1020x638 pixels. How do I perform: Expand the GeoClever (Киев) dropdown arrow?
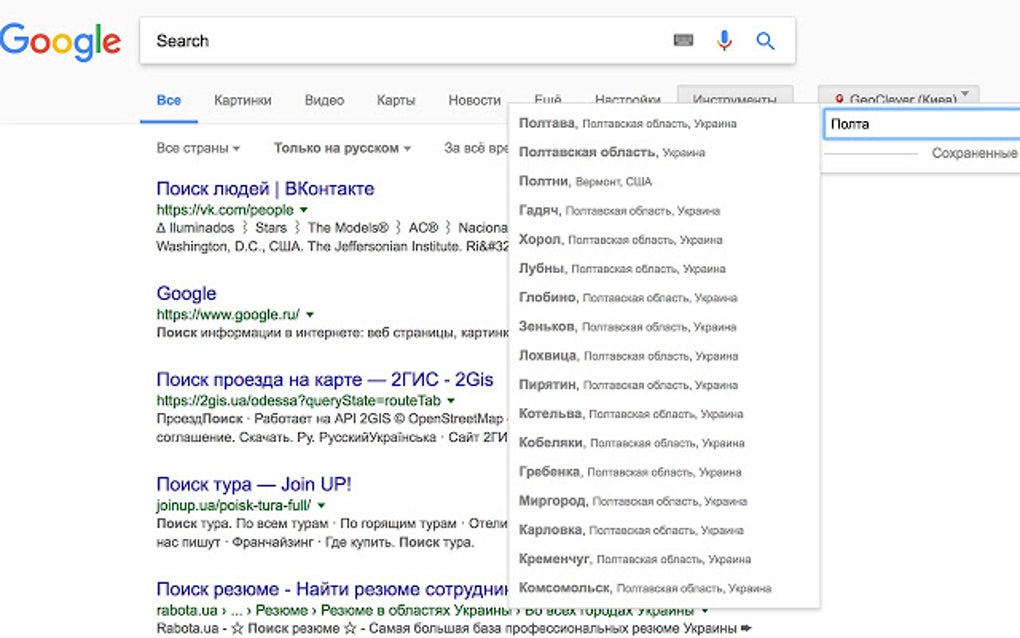click(965, 96)
